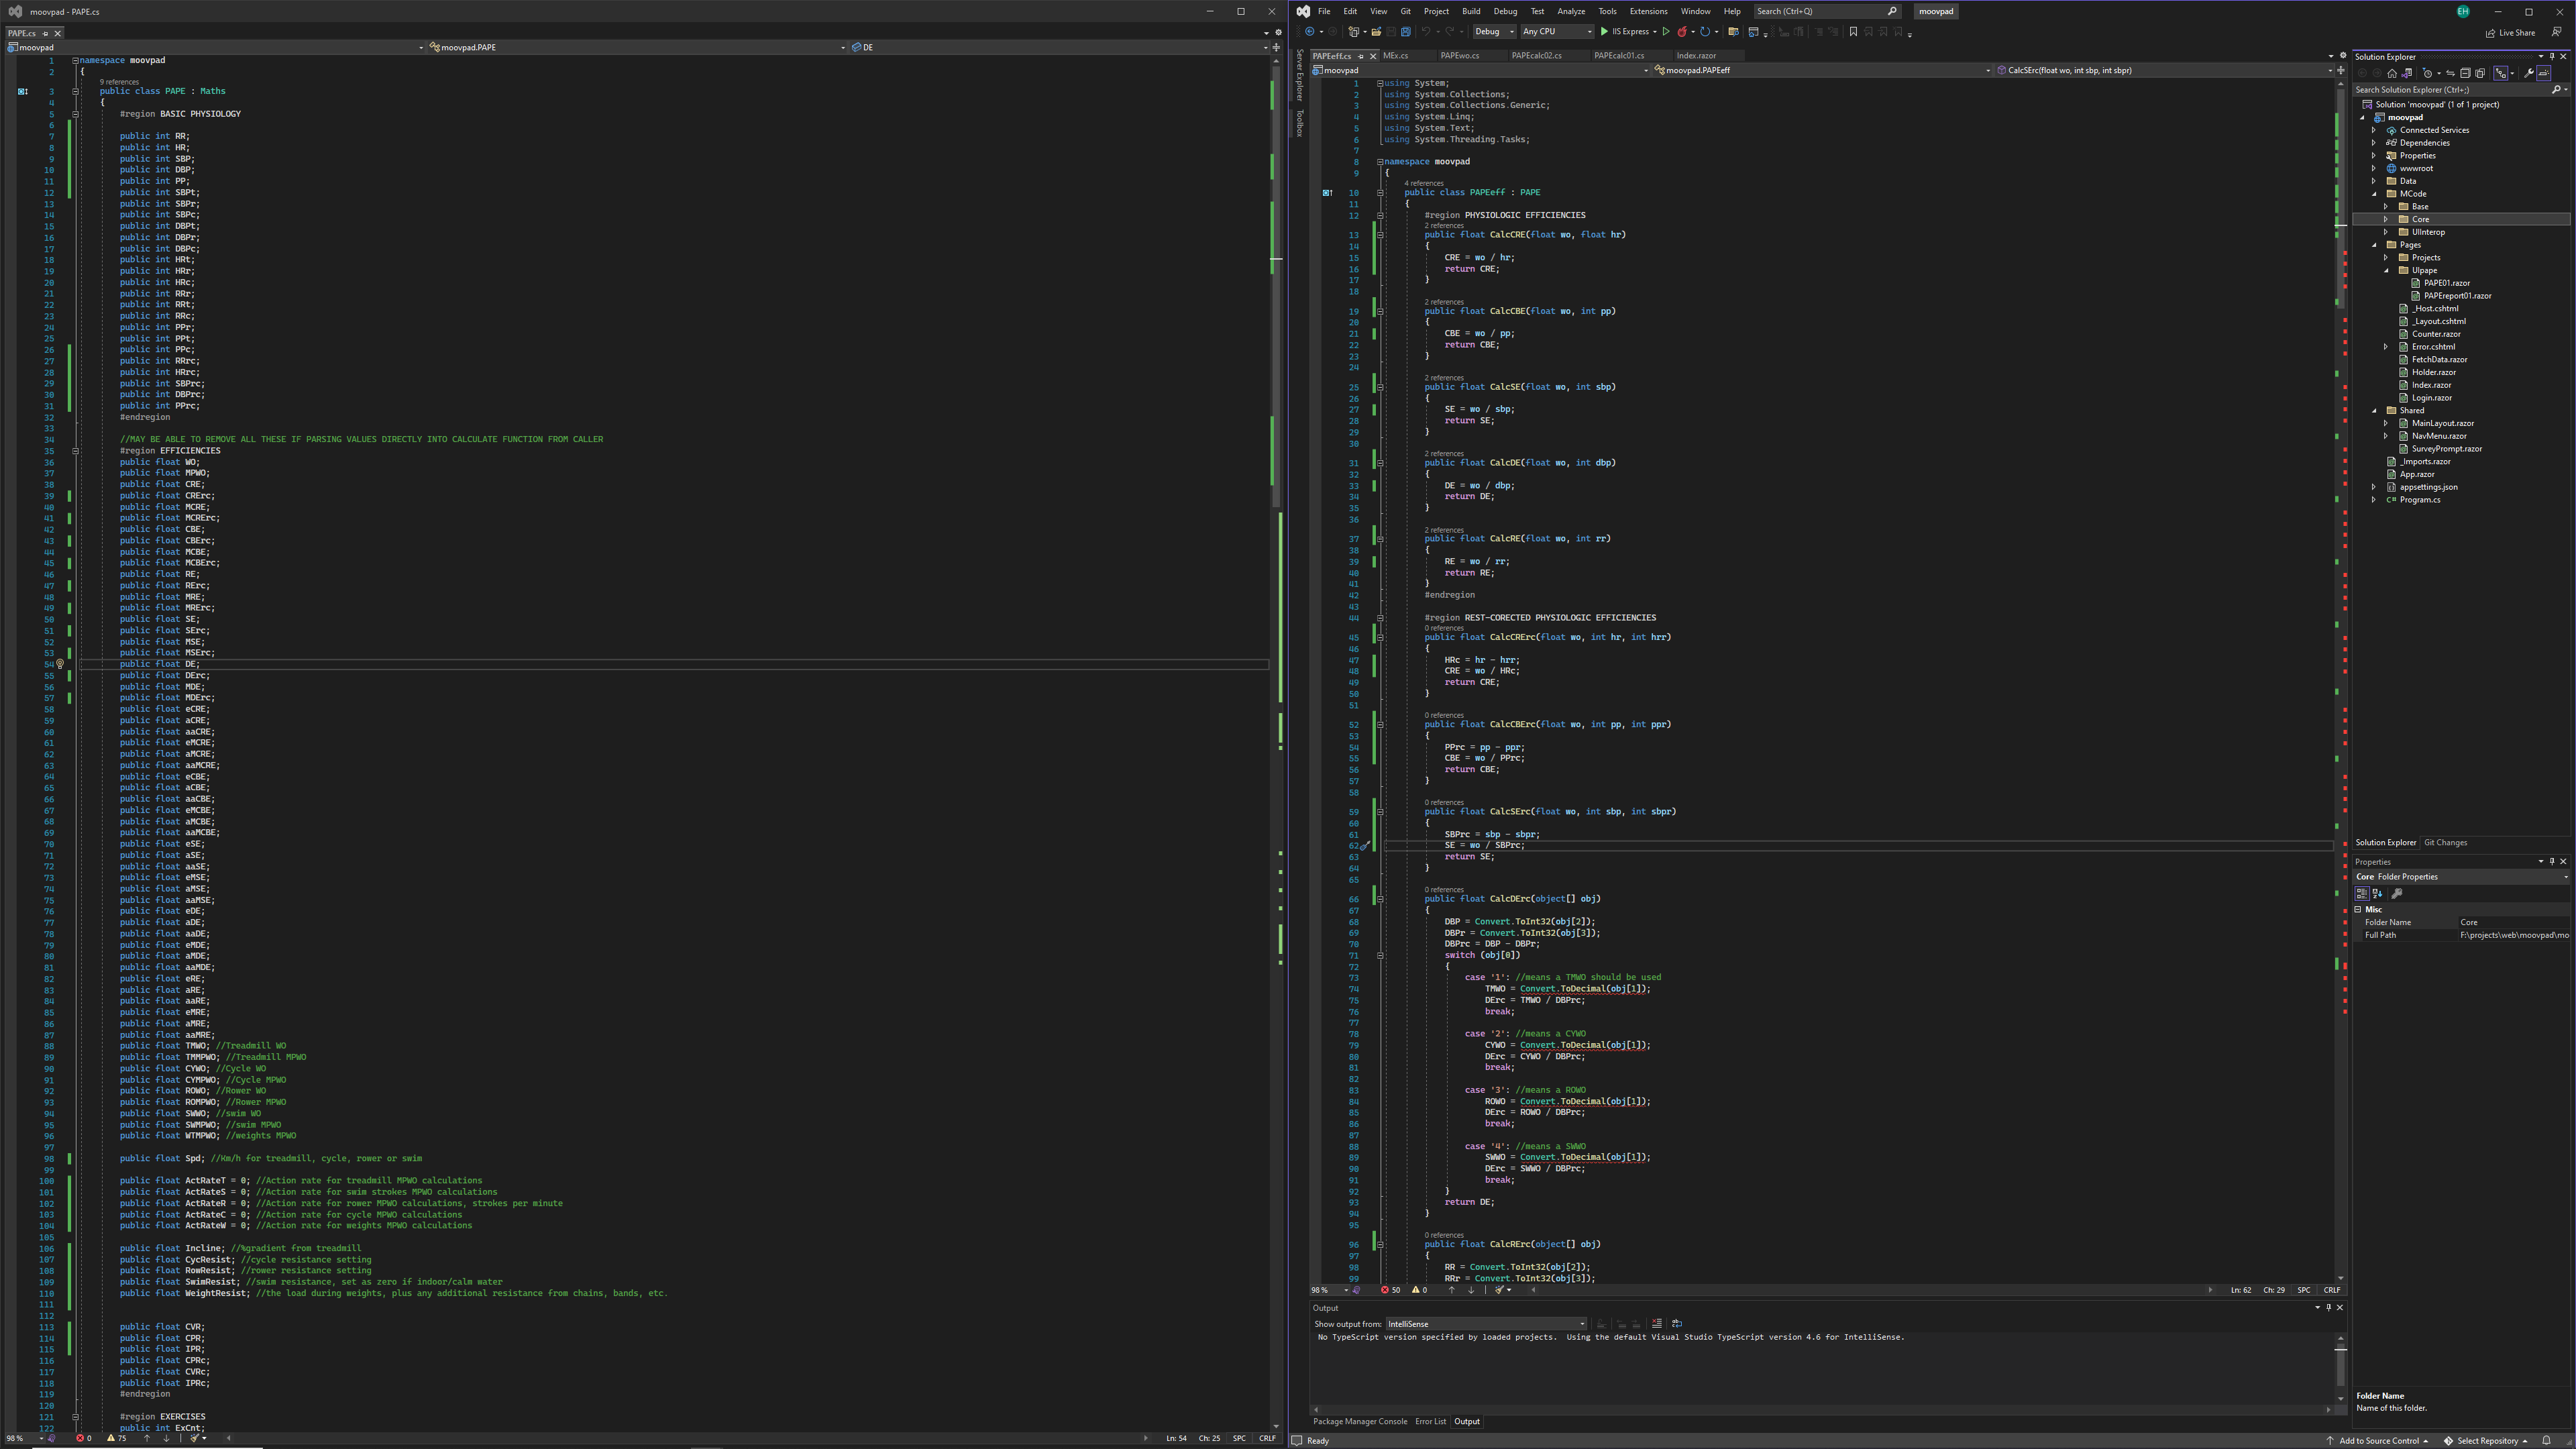Click the Hot Reload flame icon
Viewport: 2576px width, 1449px height.
pos(1682,32)
